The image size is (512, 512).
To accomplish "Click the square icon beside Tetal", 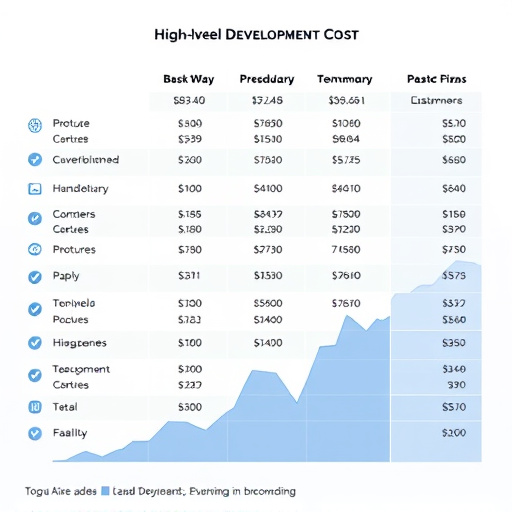I will pos(35,407).
